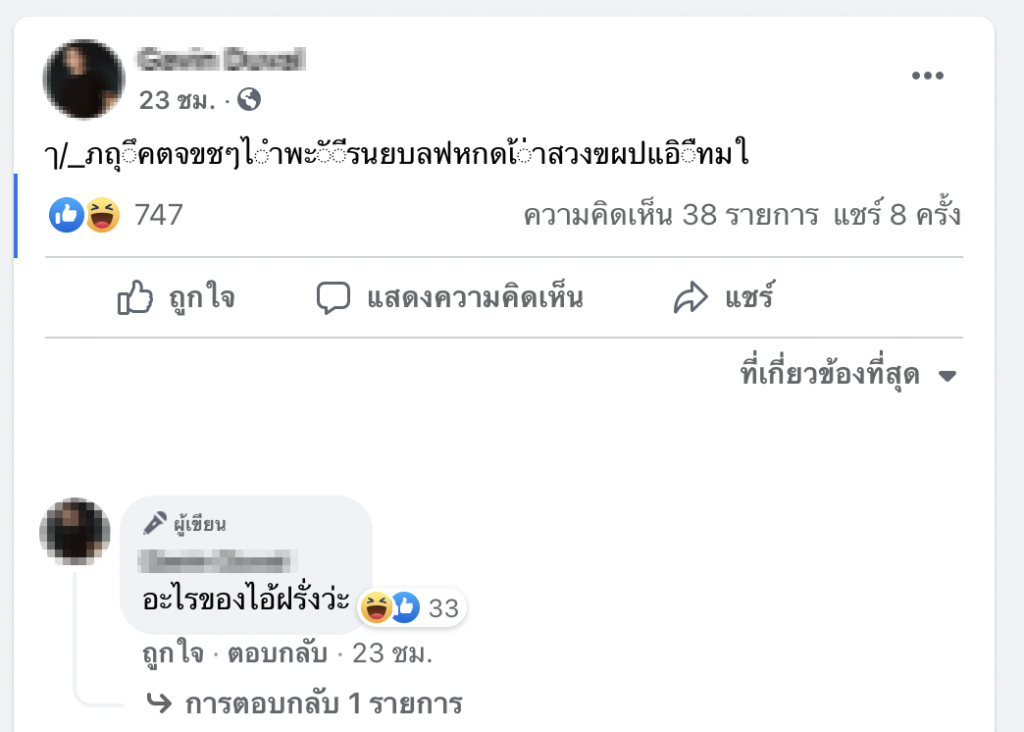The height and width of the screenshot is (732, 1024).
Task: Click the post author's profile picture
Action: click(84, 79)
